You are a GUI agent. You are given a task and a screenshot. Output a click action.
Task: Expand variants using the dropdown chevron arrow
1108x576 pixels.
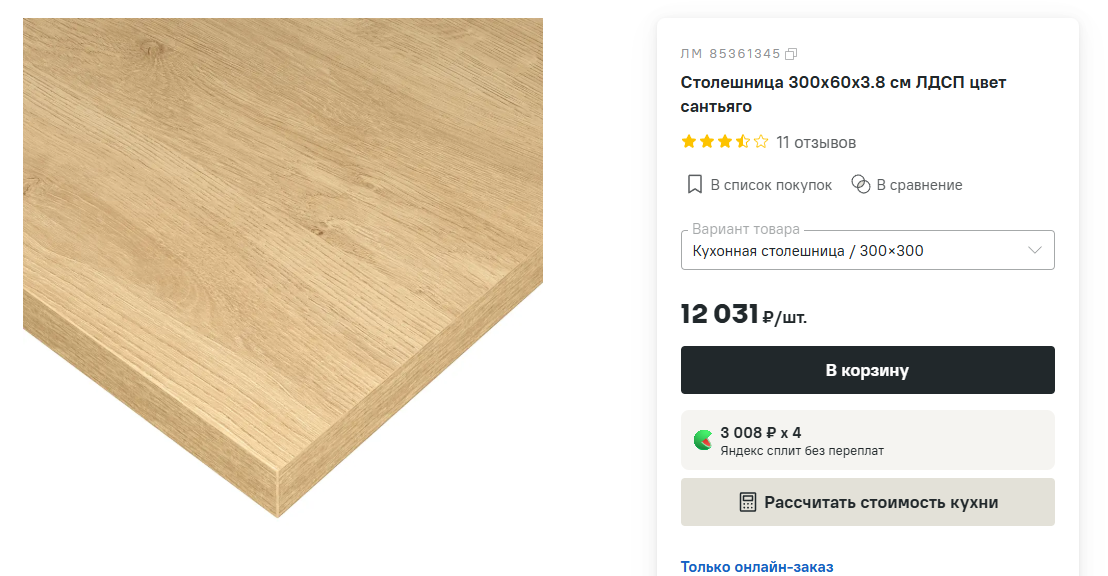pyautogui.click(x=1035, y=250)
